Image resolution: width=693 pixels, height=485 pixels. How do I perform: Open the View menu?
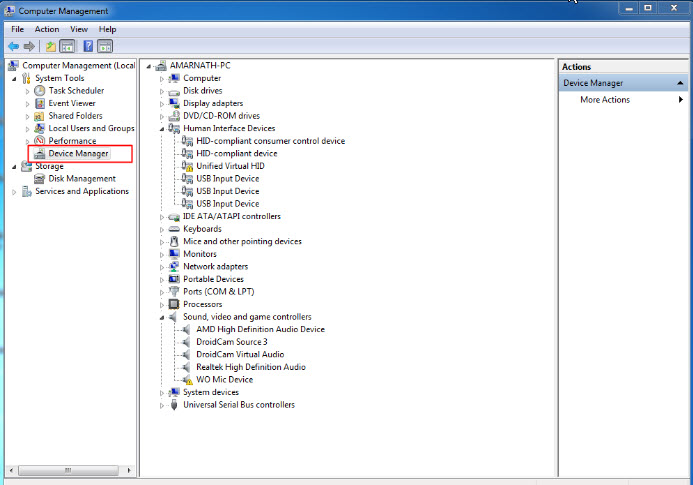(79, 29)
